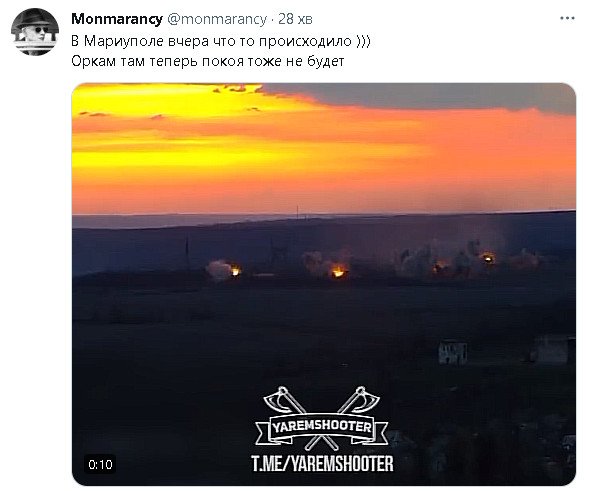Screen dimensions: 589x491
Task: Click the 0:10 video duration badge
Action: coord(100,465)
